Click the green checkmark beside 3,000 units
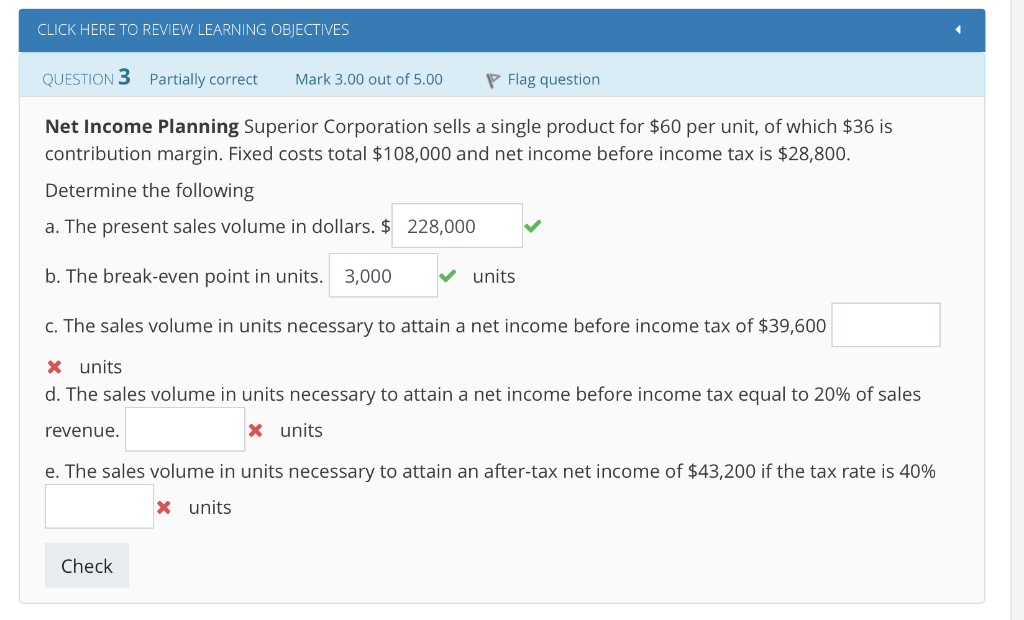Image resolution: width=1024 pixels, height=620 pixels. coord(447,275)
